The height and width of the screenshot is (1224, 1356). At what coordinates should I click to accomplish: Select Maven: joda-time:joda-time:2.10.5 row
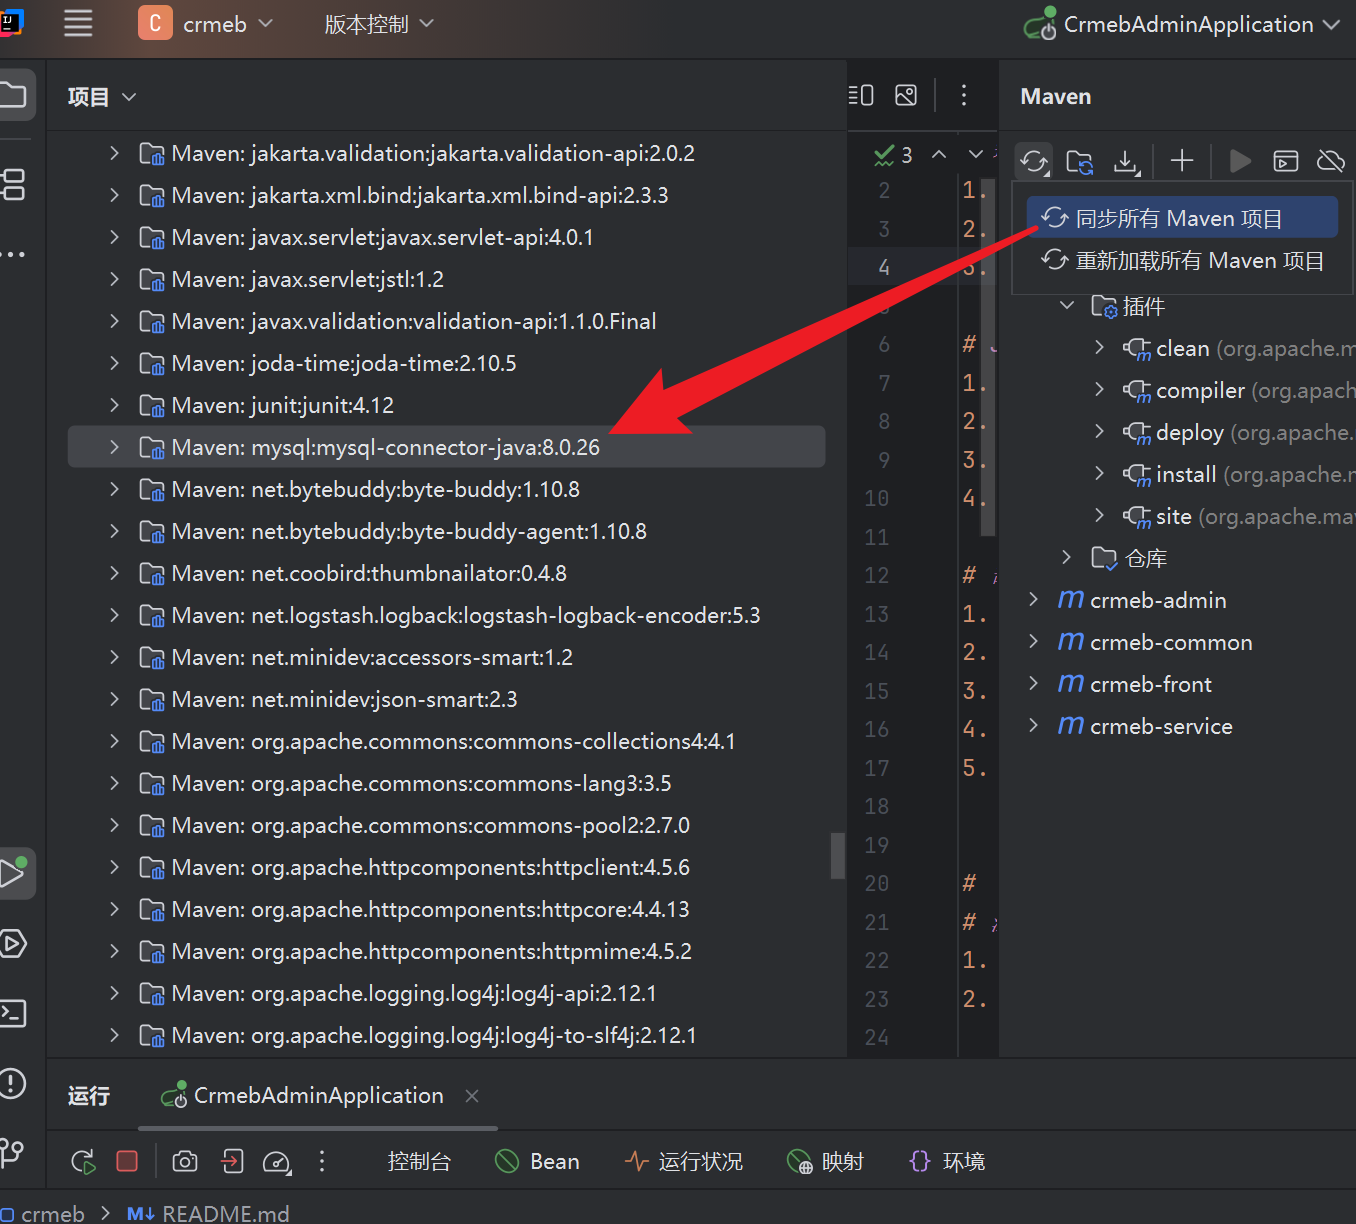point(446,363)
